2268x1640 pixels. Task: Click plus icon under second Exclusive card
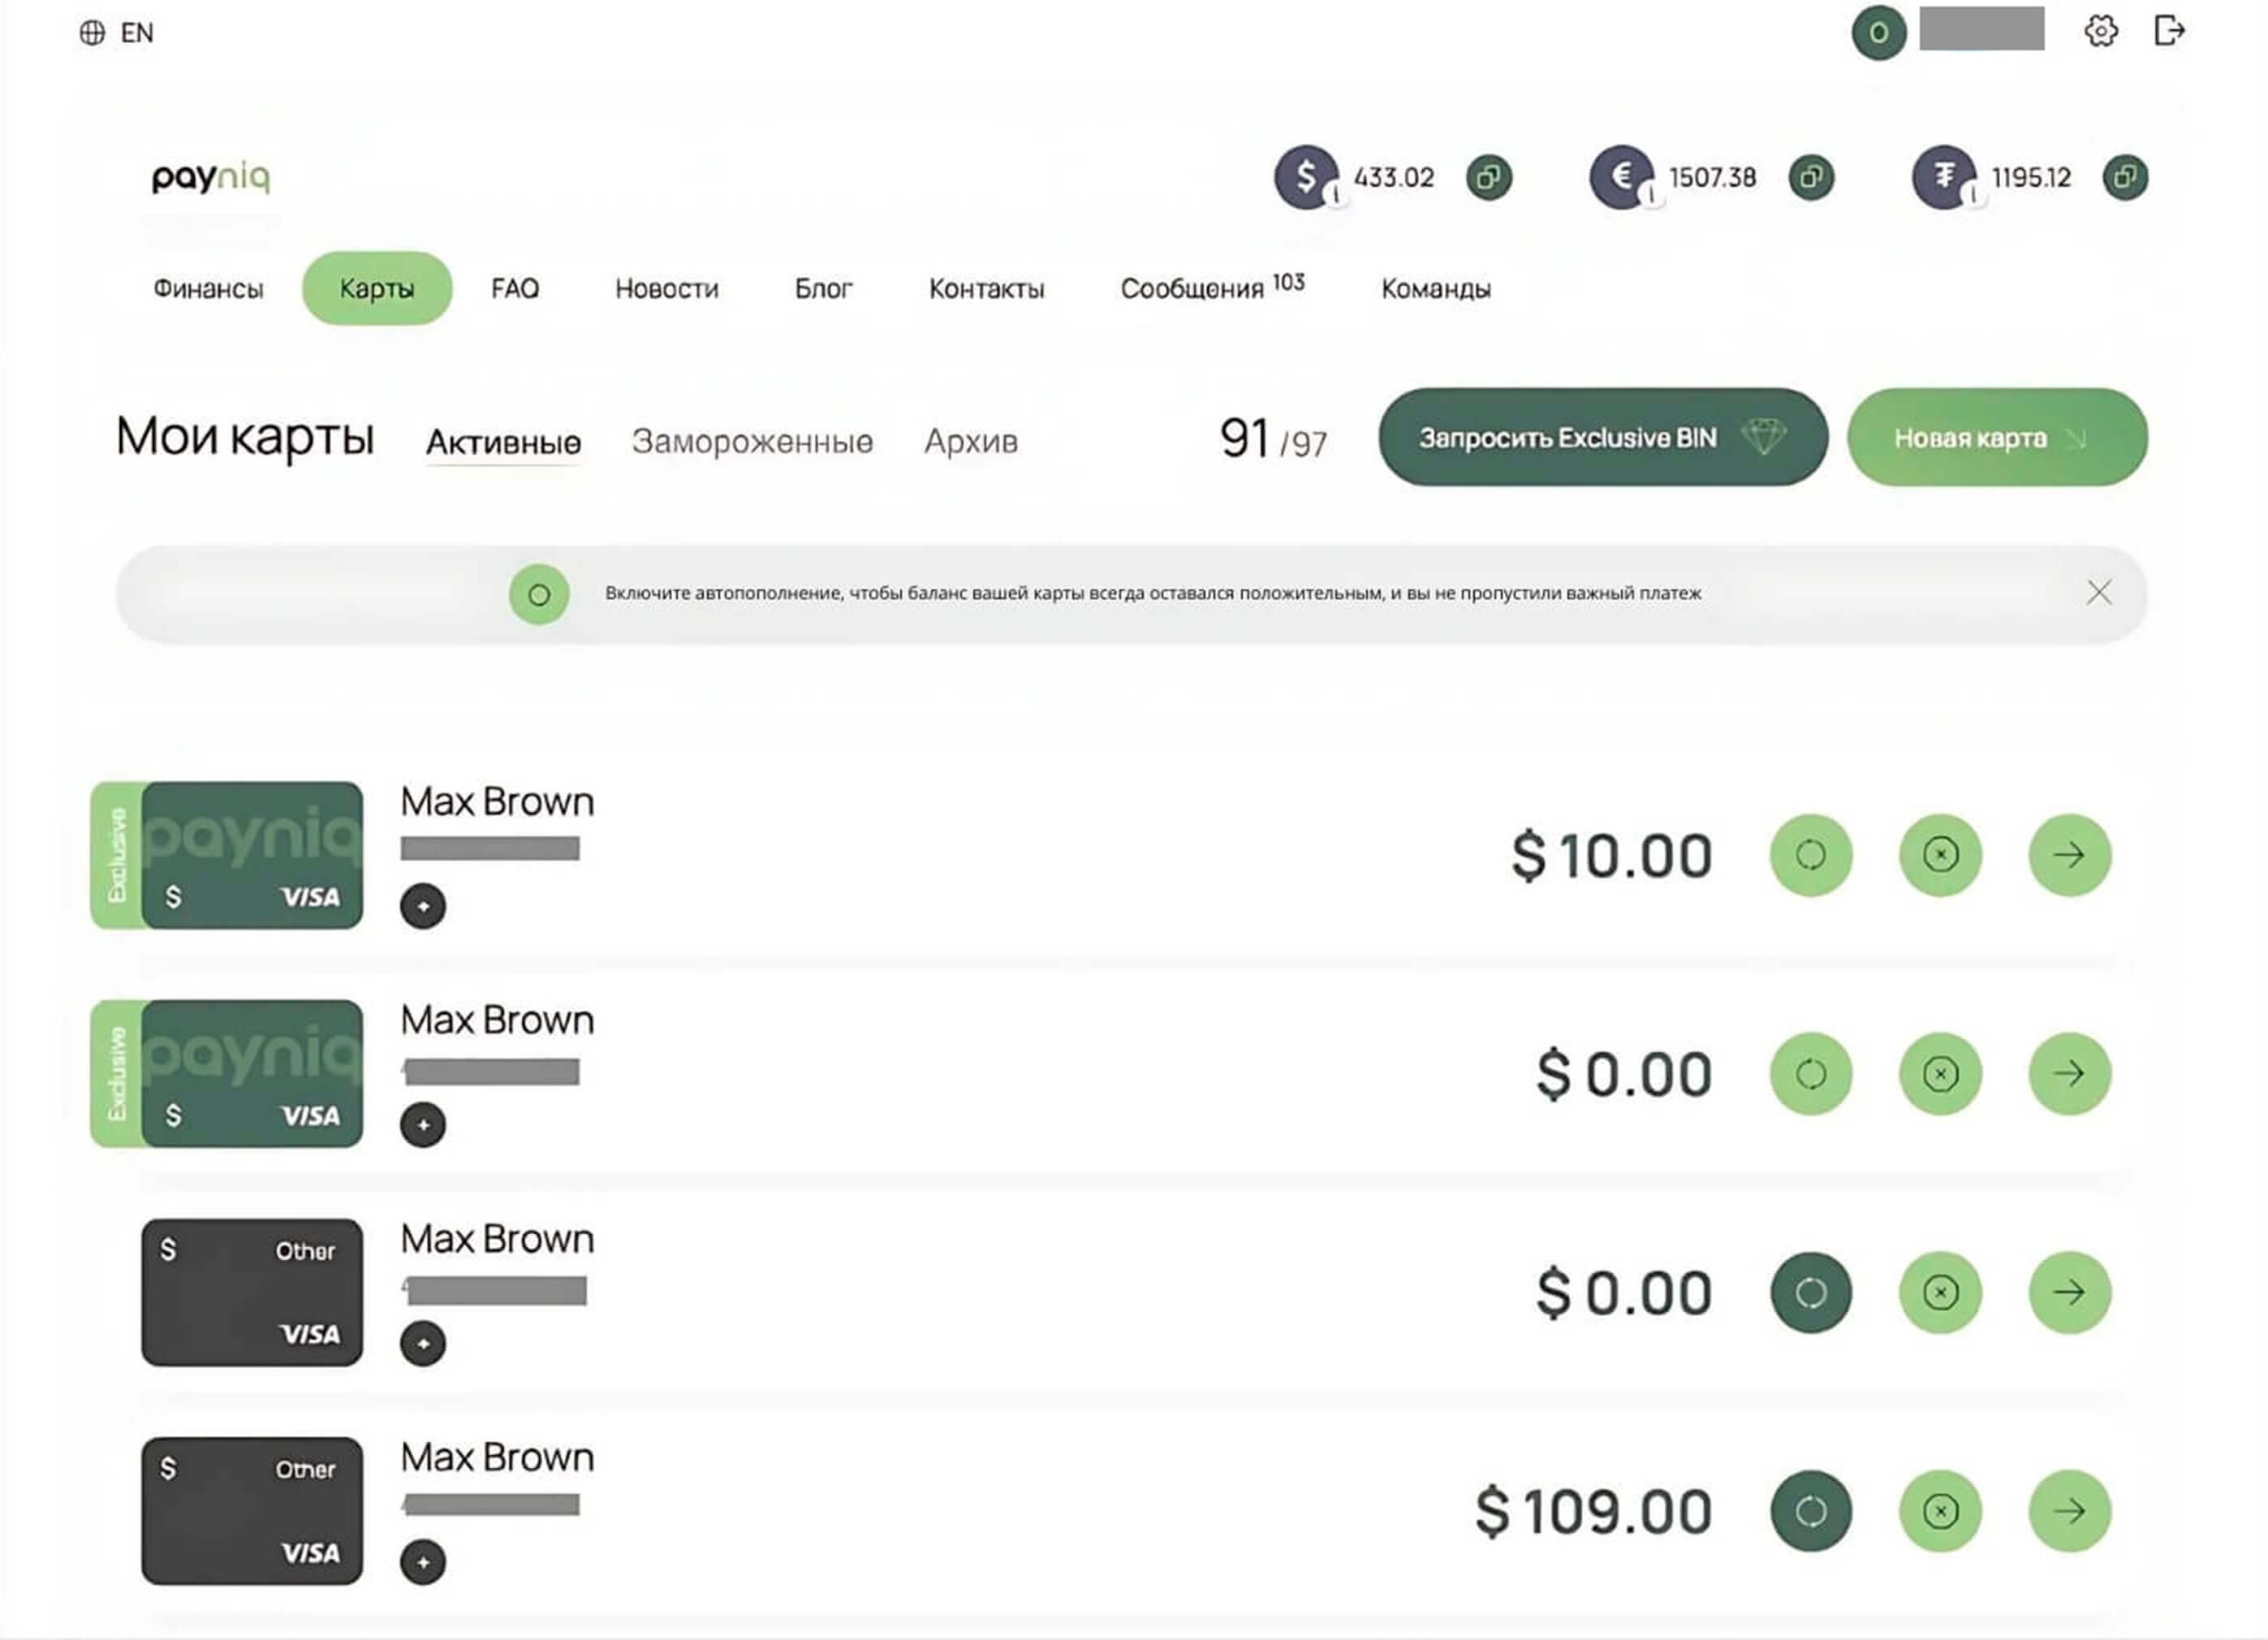[x=423, y=1125]
